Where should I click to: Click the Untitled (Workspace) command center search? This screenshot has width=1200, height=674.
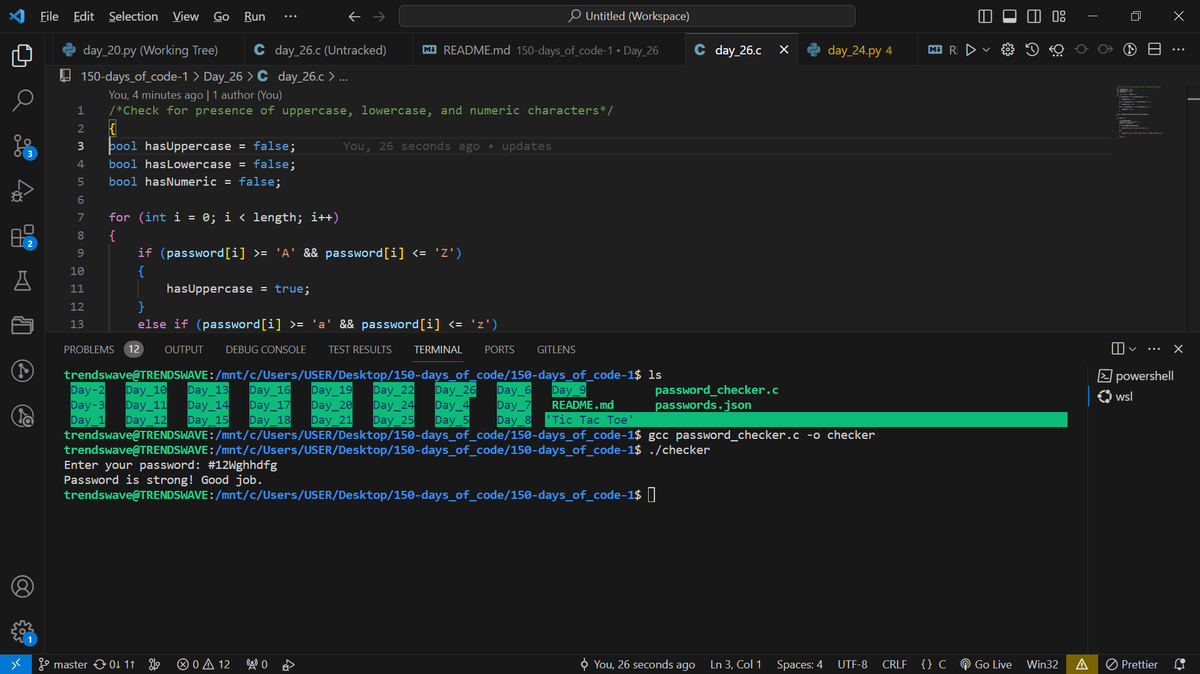point(627,16)
